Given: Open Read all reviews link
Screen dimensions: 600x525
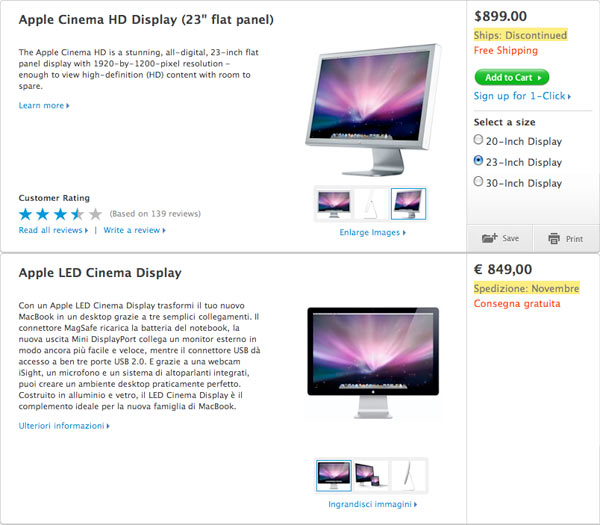Looking at the screenshot, I should tap(53, 230).
